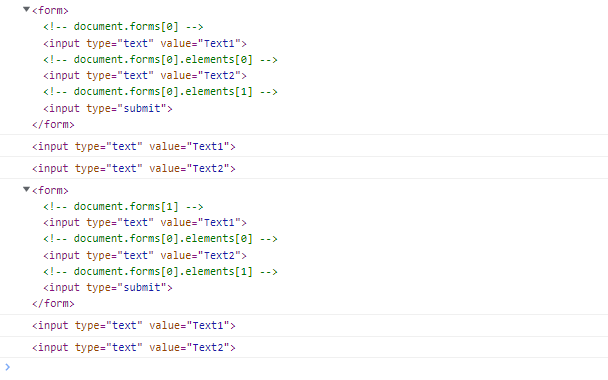Select the submit input line in the second form
The width and height of the screenshot is (608, 380).
108,287
